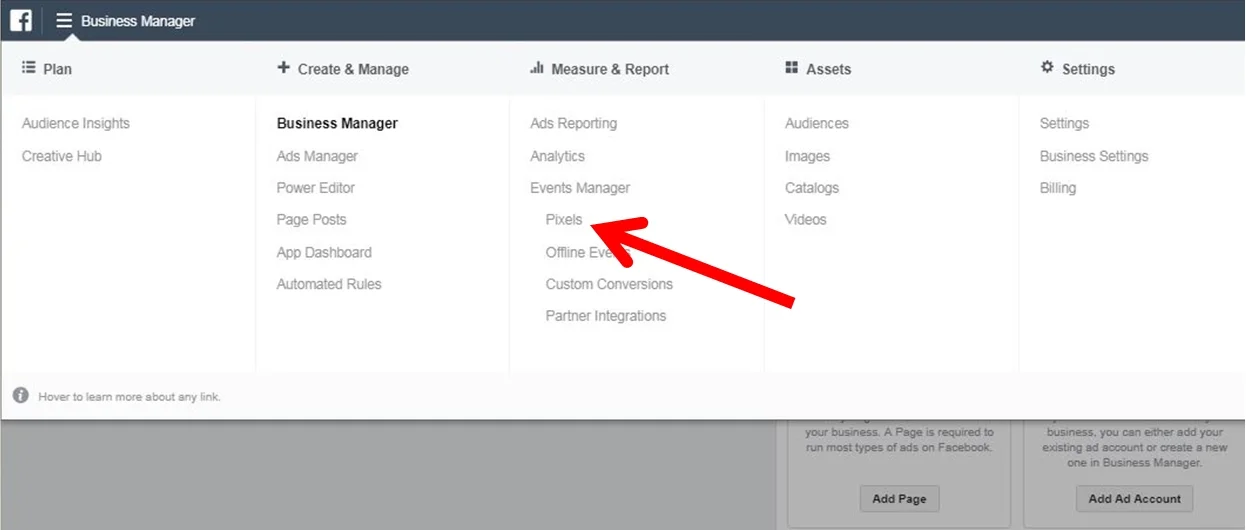Open Videos under Assets
Screen dimensions: 1246x530
coord(806,220)
